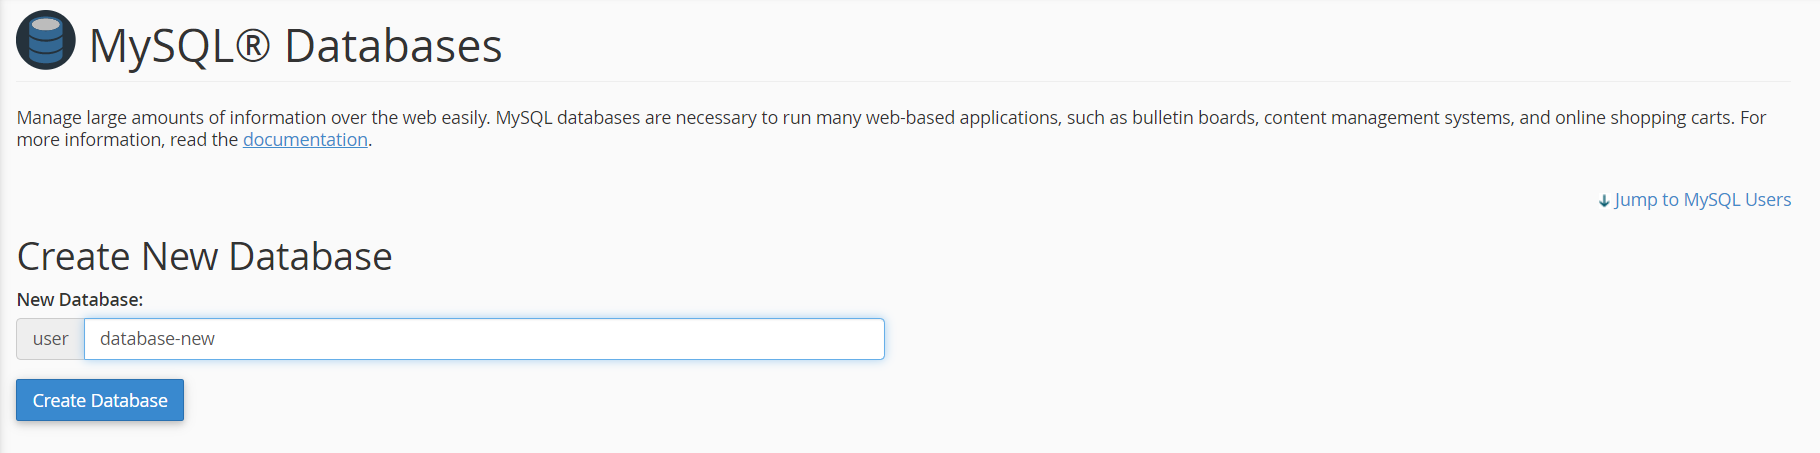The width and height of the screenshot is (1820, 453).
Task: Click the MySQL database cylinder icon
Action: (x=46, y=40)
